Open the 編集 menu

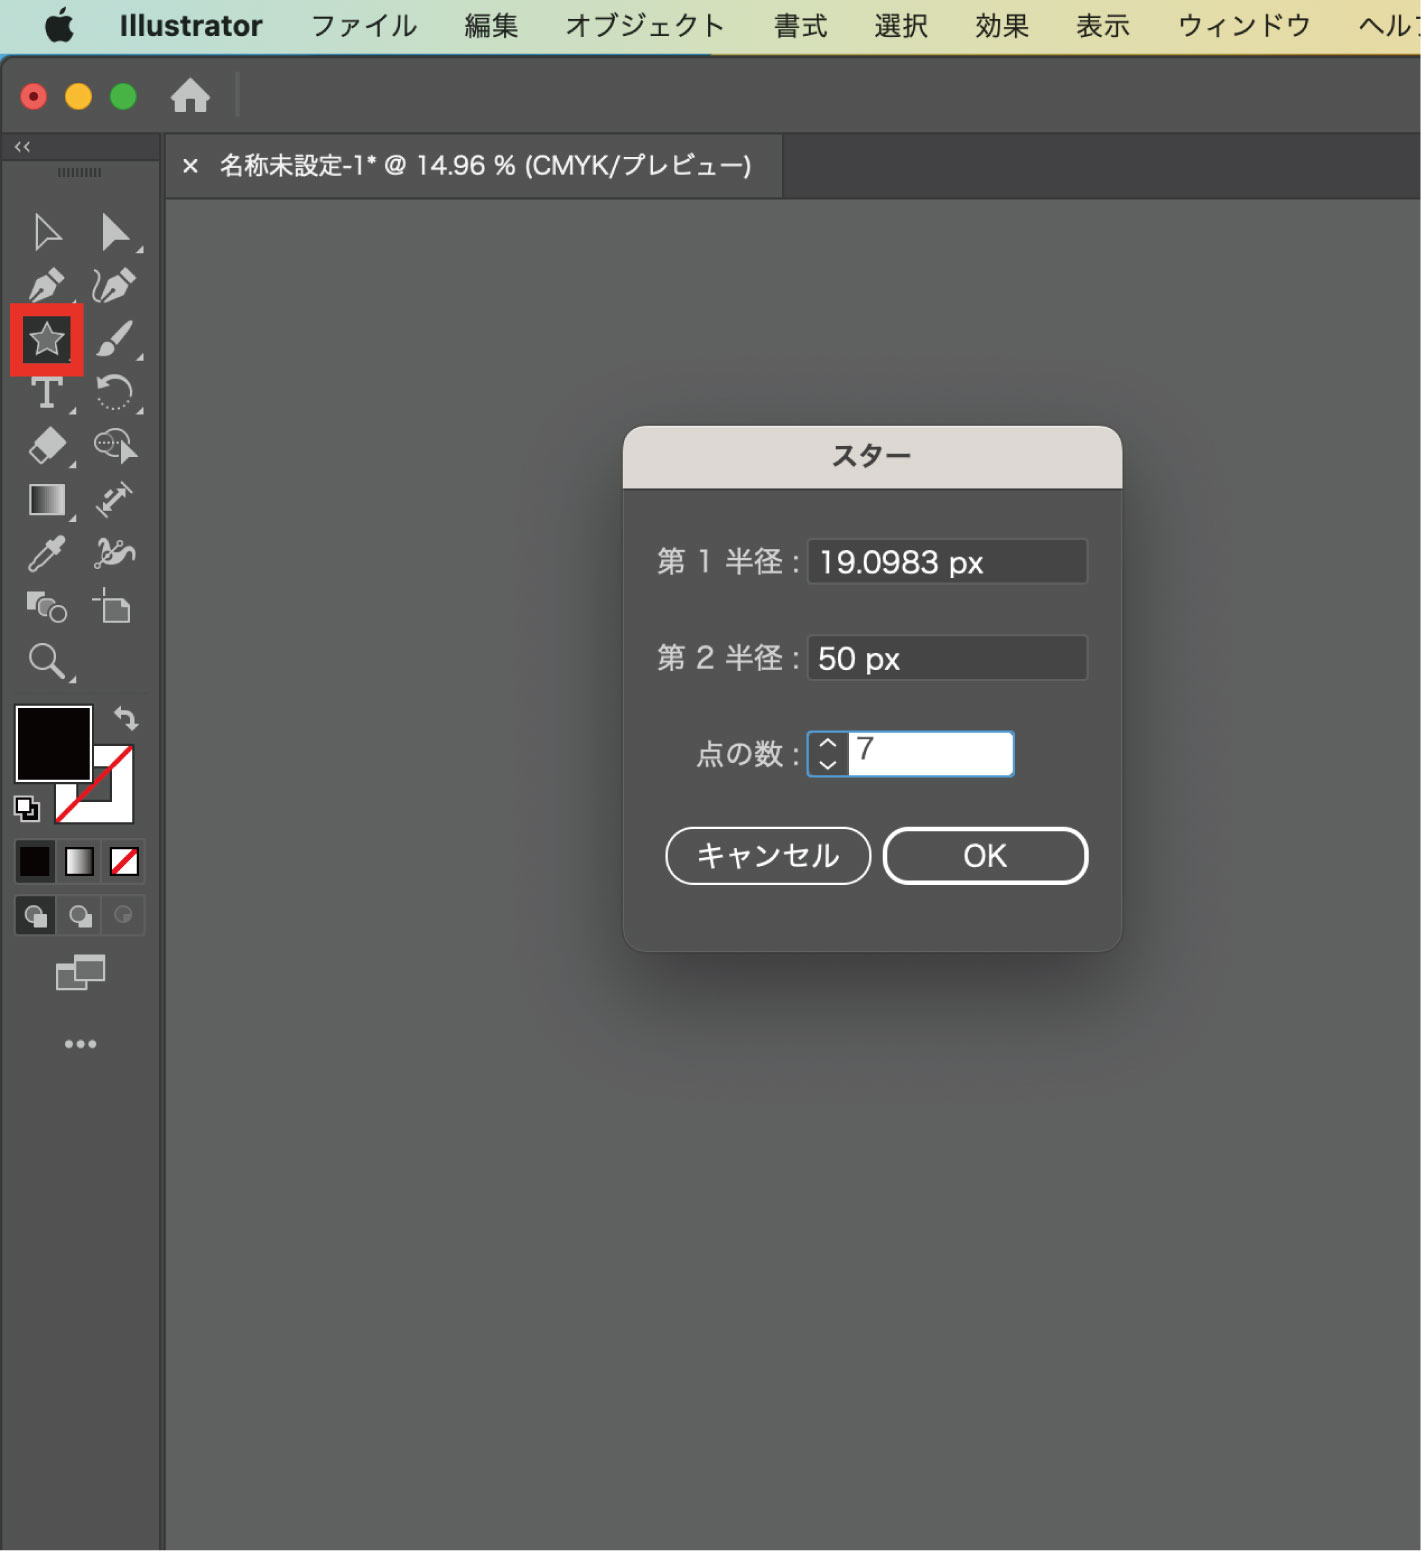point(491,25)
